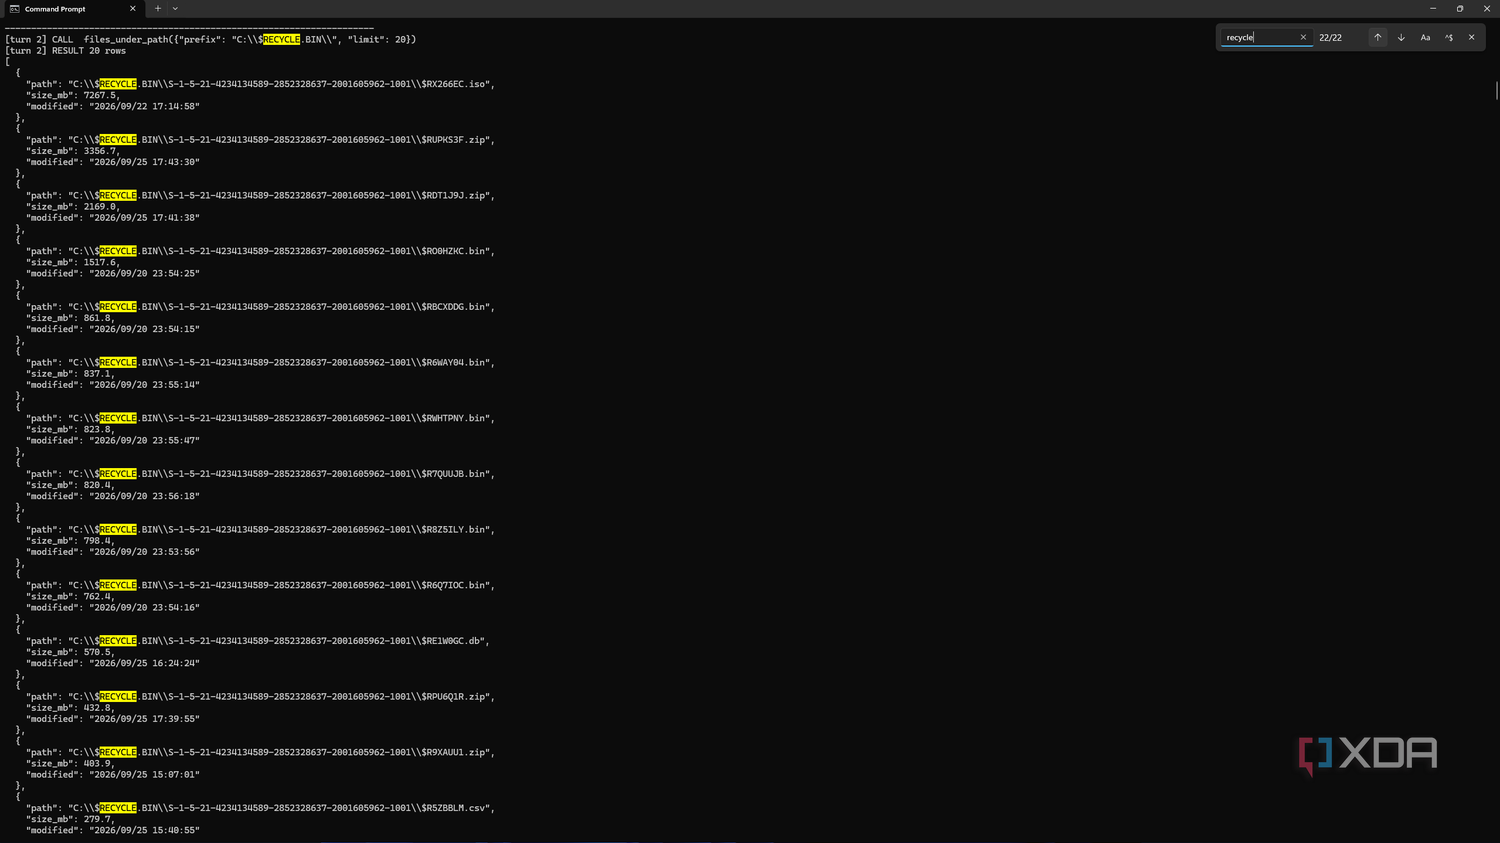Viewport: 1500px width, 843px height.
Task: Click the size_mb 861.8 value
Action: click(x=98, y=318)
